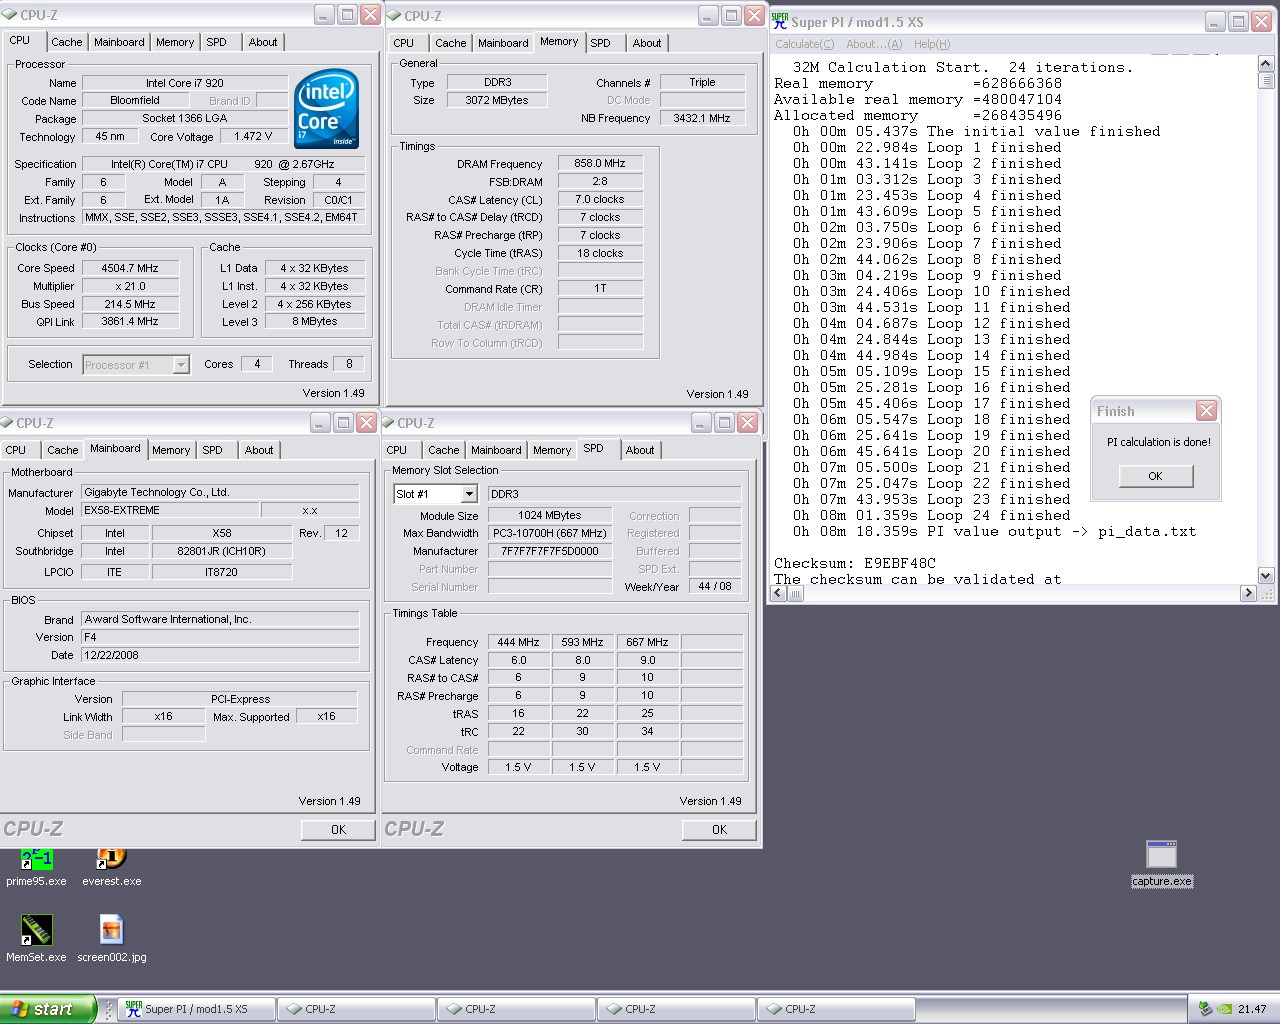Close the Finish dialog with its X button

[x=1207, y=411]
